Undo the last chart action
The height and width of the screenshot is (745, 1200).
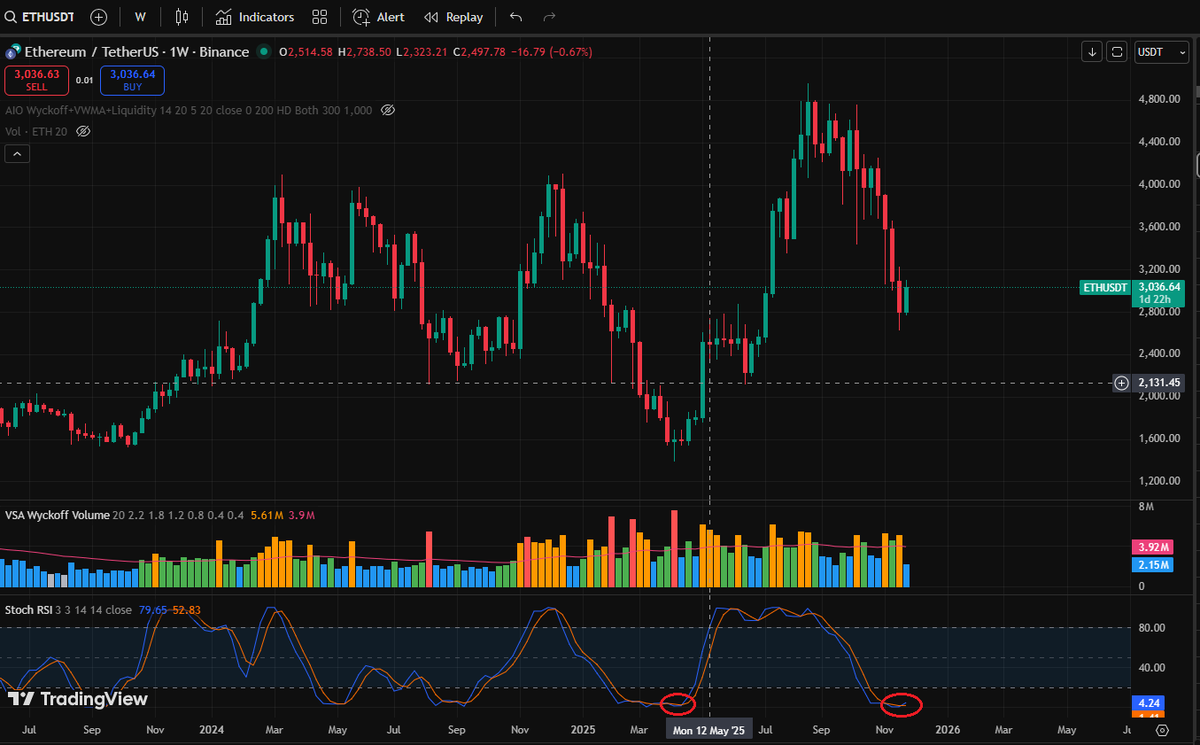tap(515, 17)
